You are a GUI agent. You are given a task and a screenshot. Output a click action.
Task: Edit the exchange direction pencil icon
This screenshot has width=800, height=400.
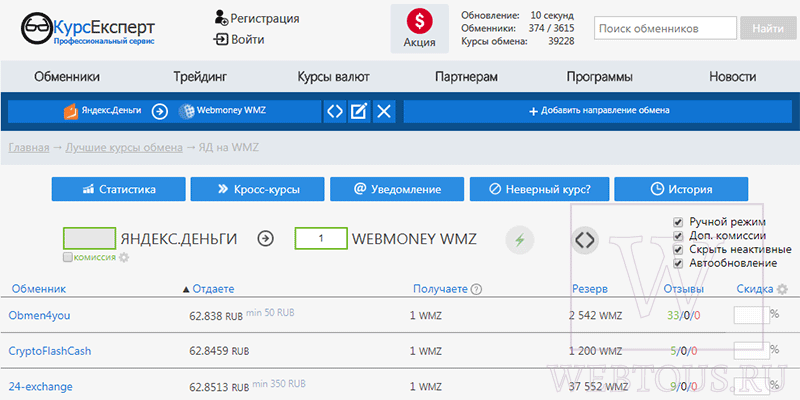[359, 111]
